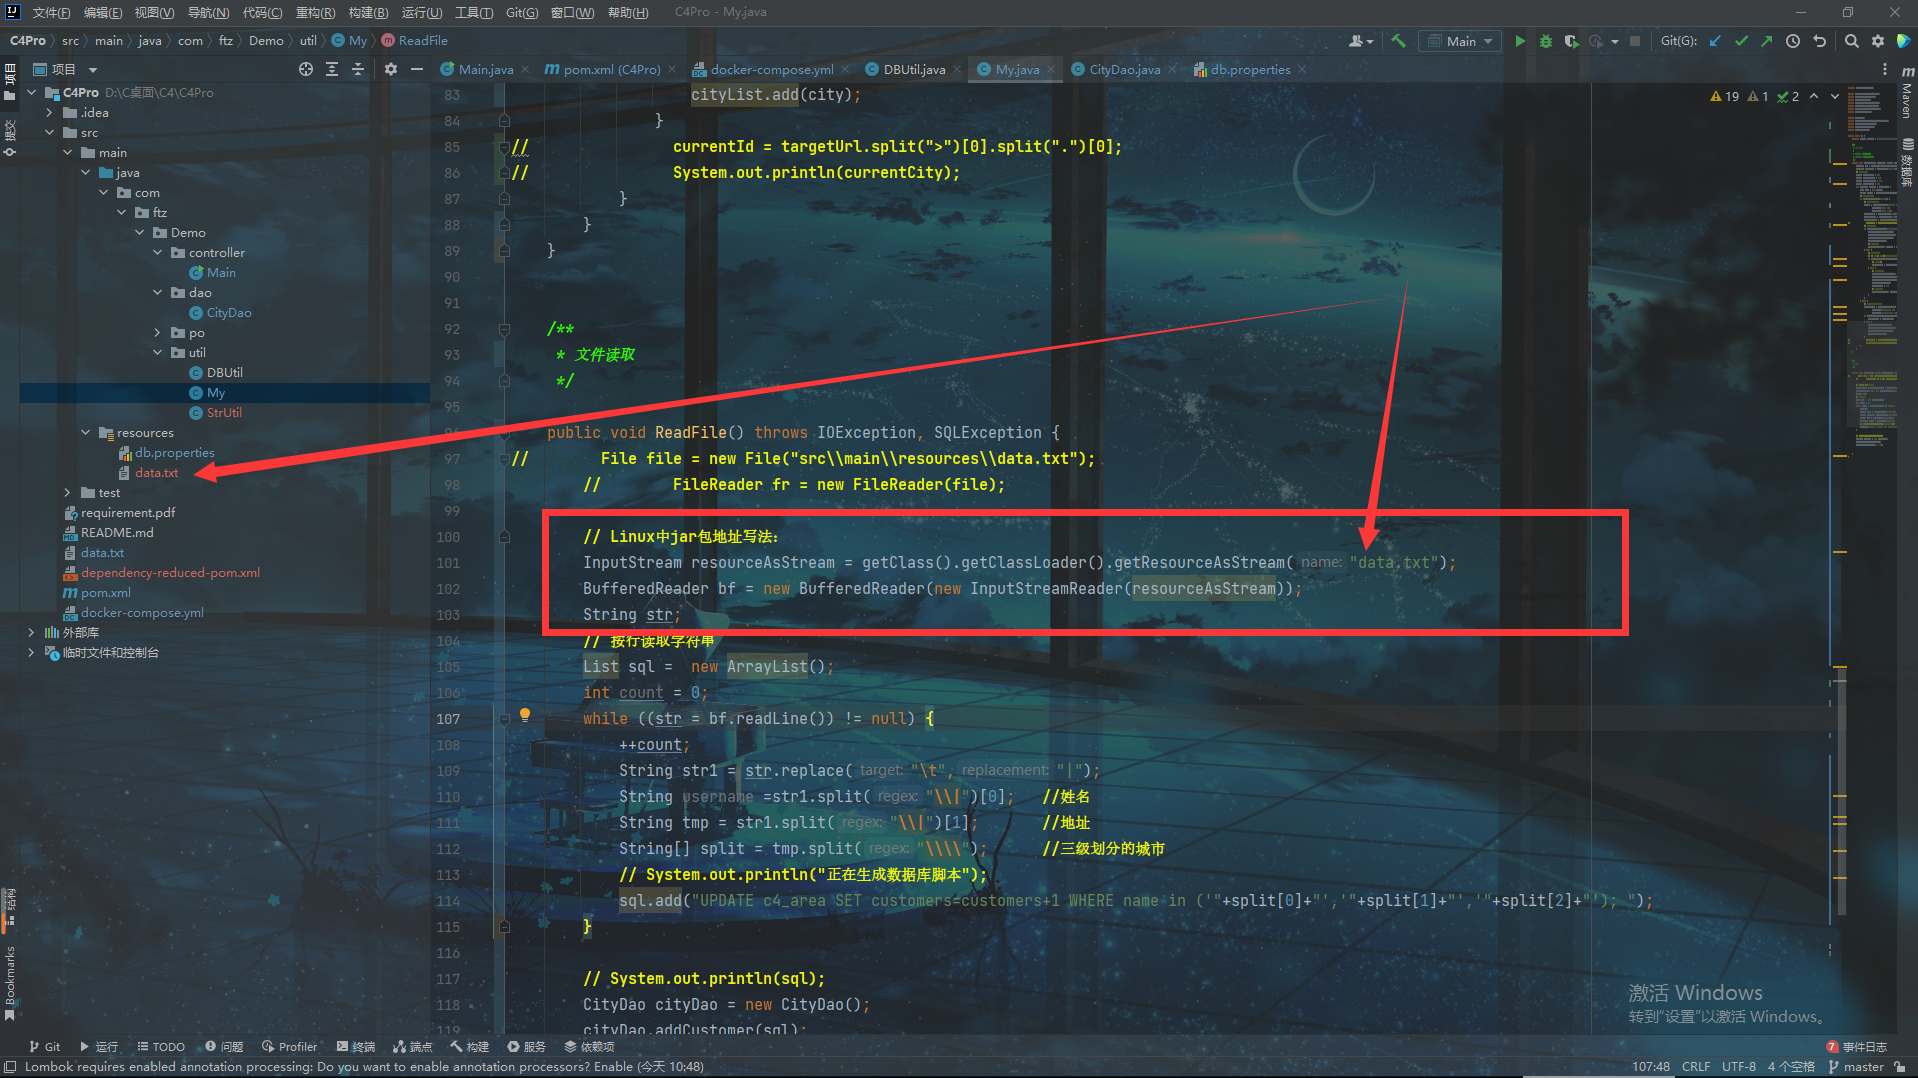The image size is (1918, 1078).
Task: Open the TODO tool window
Action: click(x=161, y=1046)
